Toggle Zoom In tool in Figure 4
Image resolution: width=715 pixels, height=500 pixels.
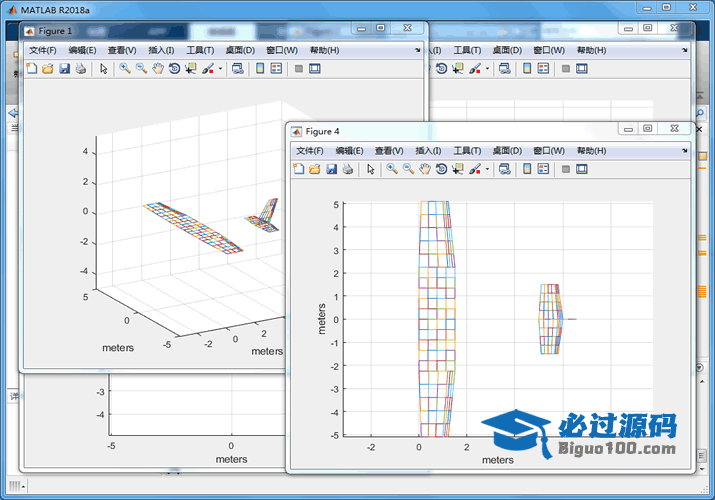pos(392,169)
